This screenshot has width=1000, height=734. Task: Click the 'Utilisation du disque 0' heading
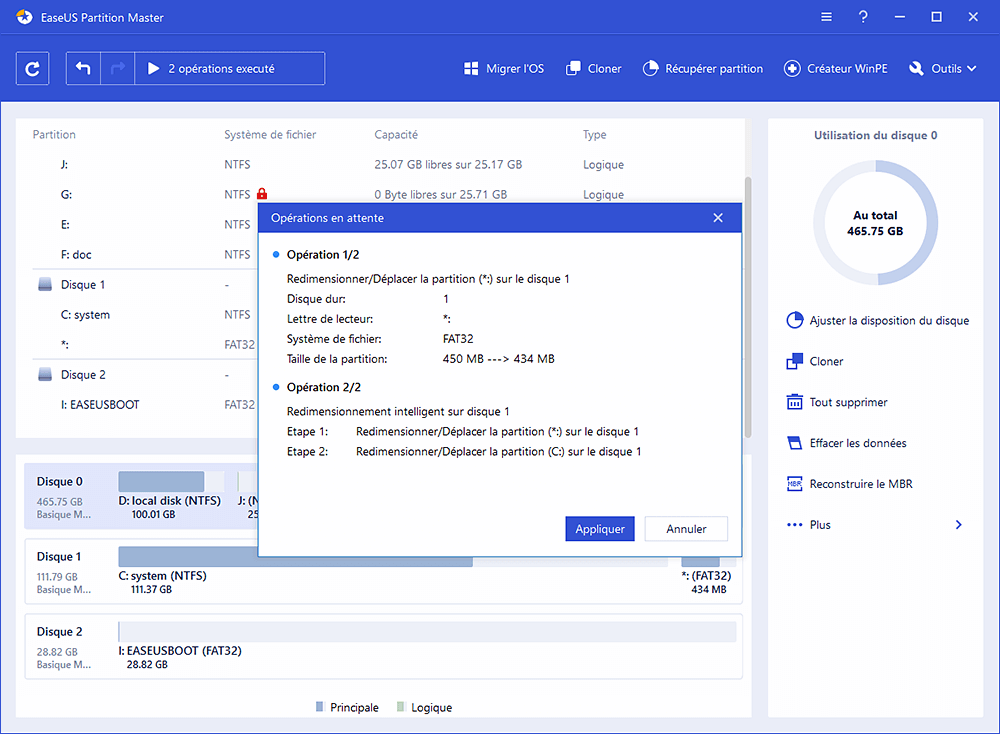(875, 135)
